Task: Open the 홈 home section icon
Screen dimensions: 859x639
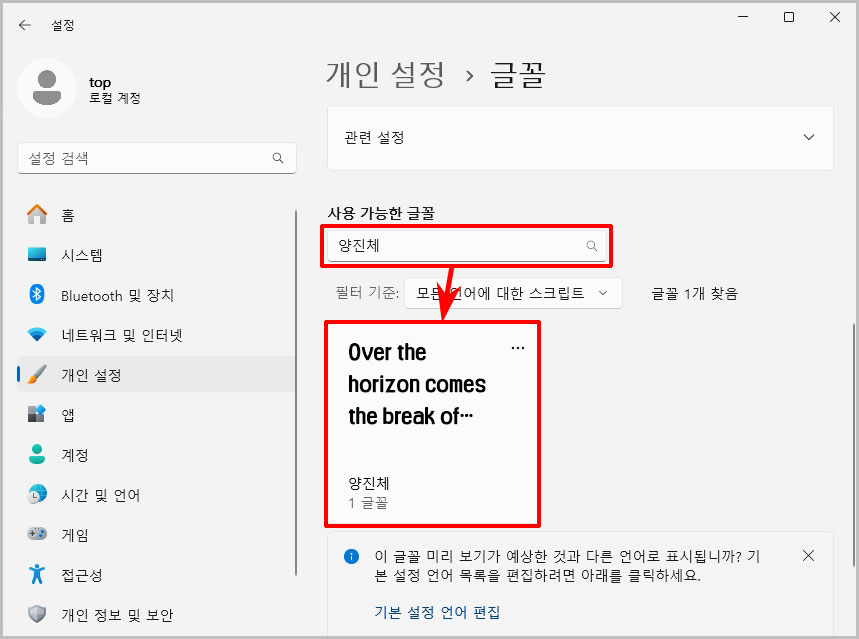Action: 39,214
